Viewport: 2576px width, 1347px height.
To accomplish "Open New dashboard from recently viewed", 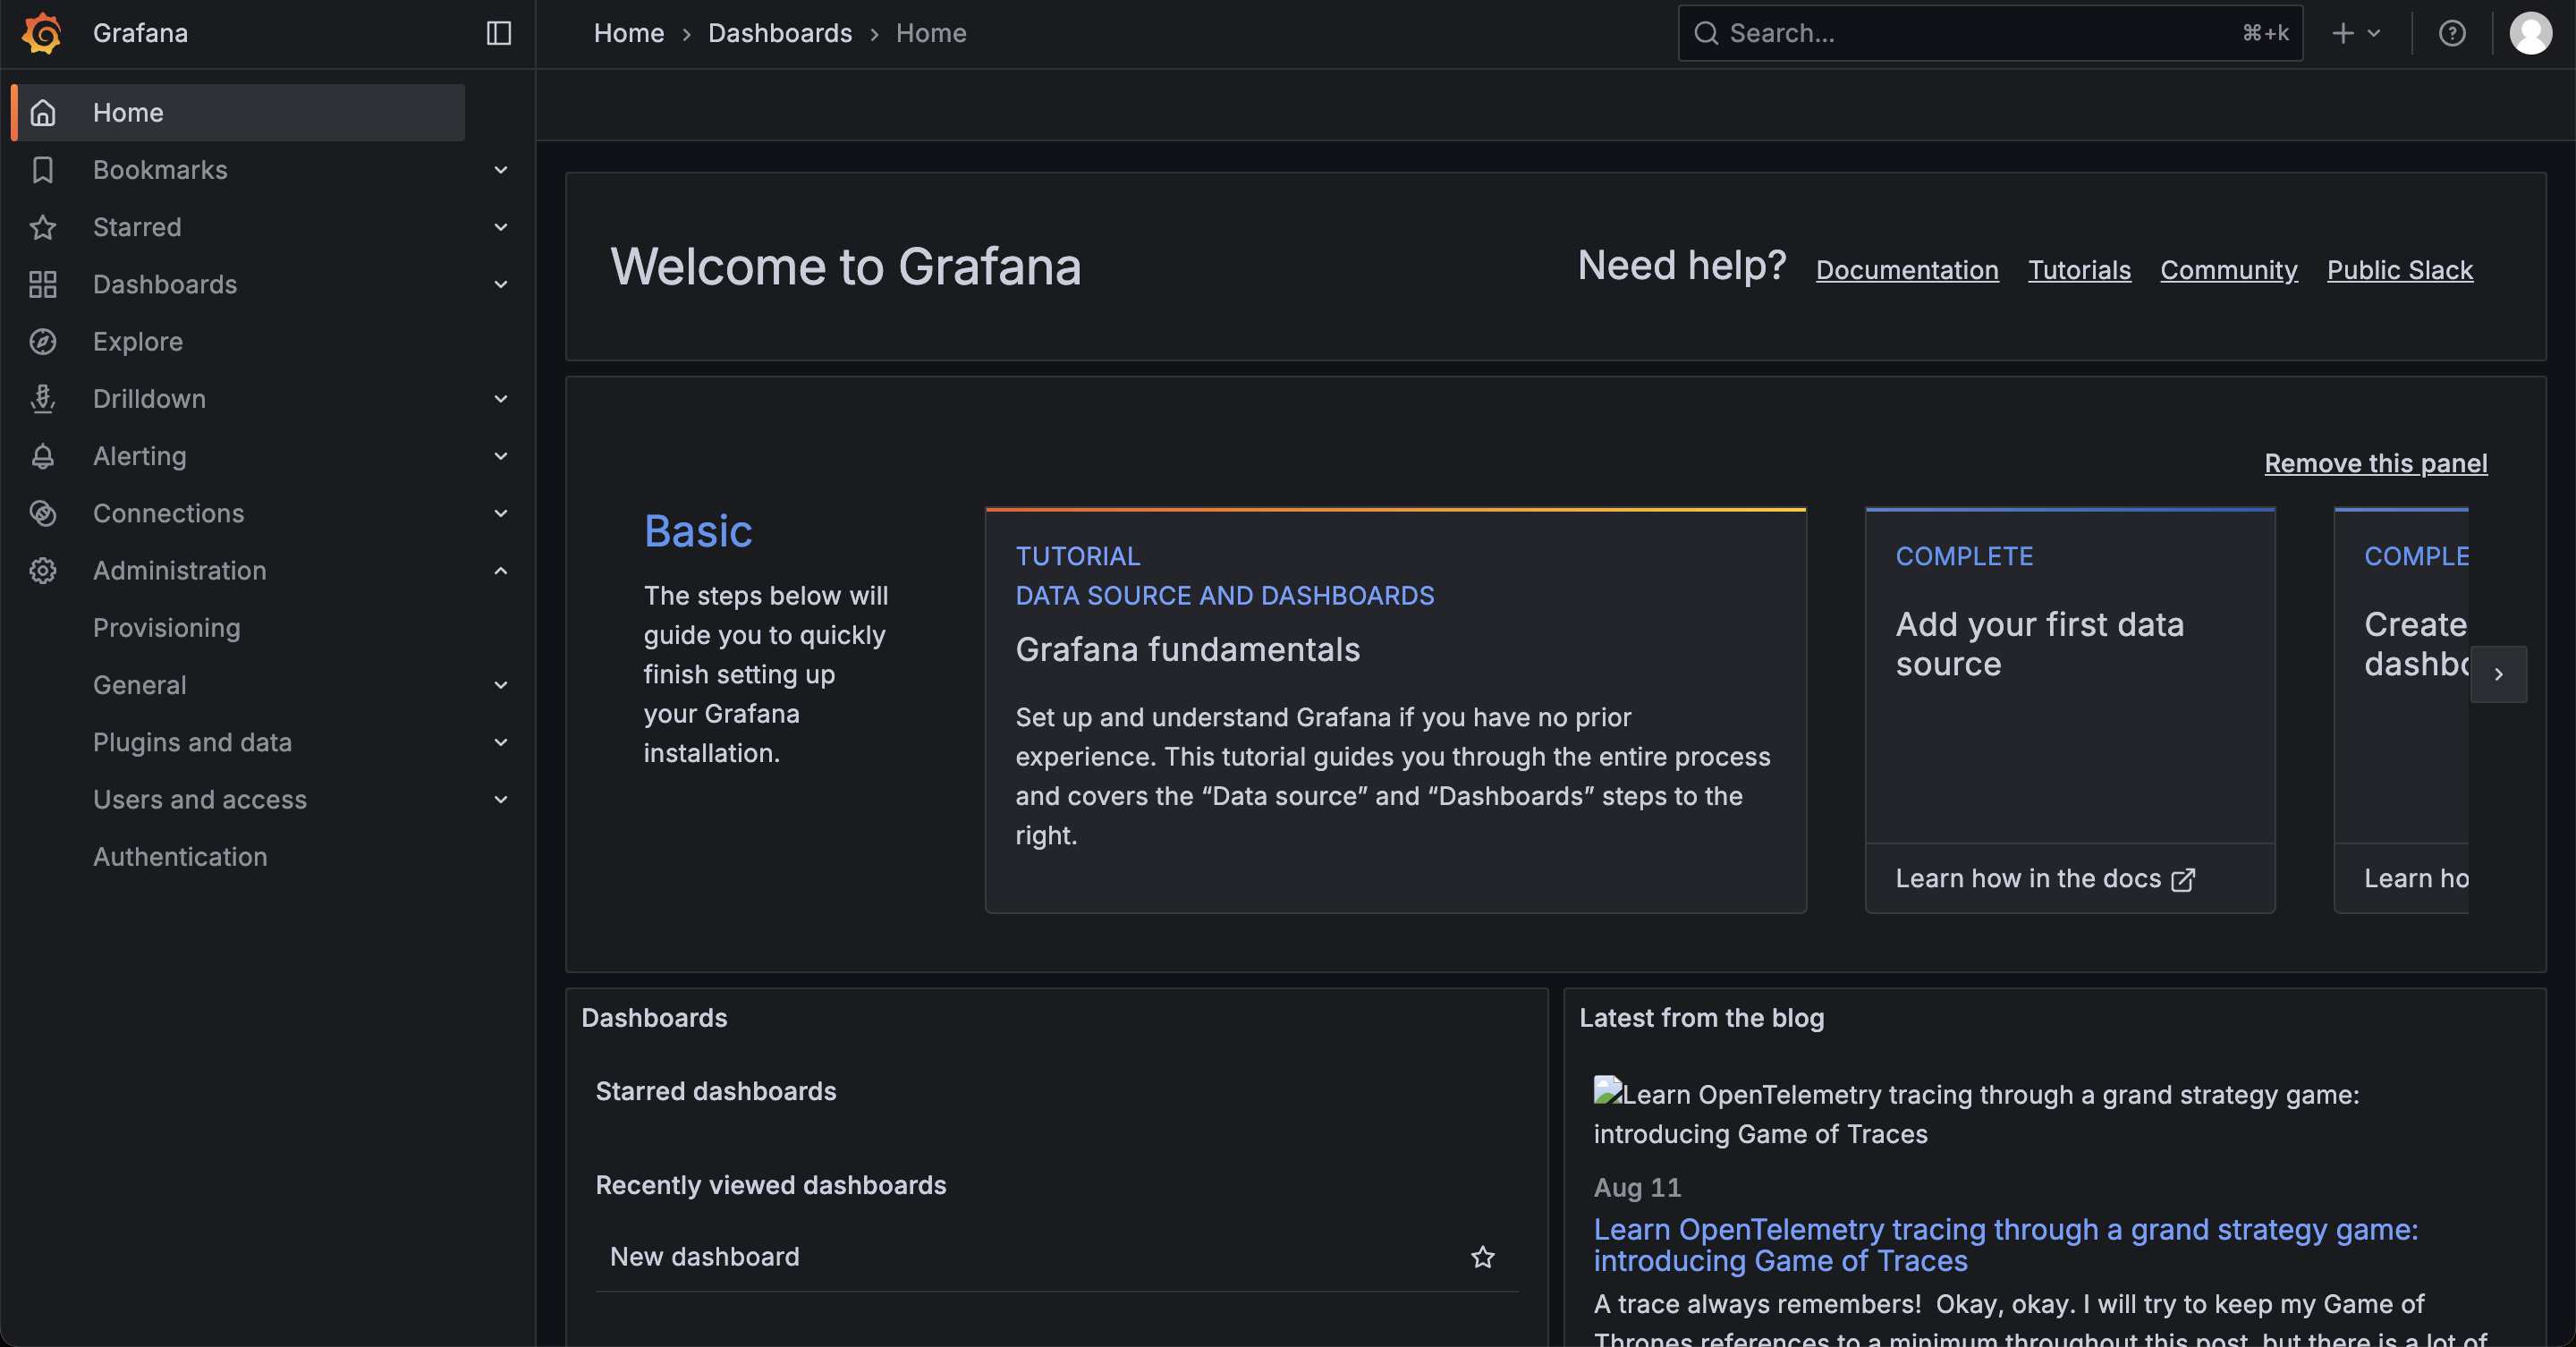I will pos(705,1257).
